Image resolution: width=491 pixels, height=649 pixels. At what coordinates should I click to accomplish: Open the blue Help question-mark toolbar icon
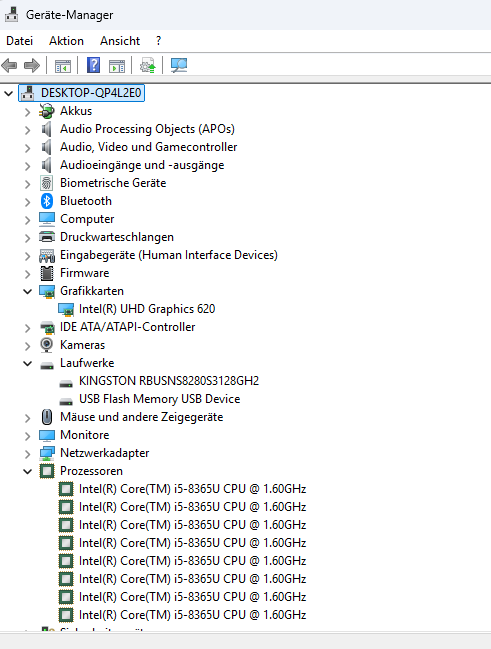coord(94,65)
